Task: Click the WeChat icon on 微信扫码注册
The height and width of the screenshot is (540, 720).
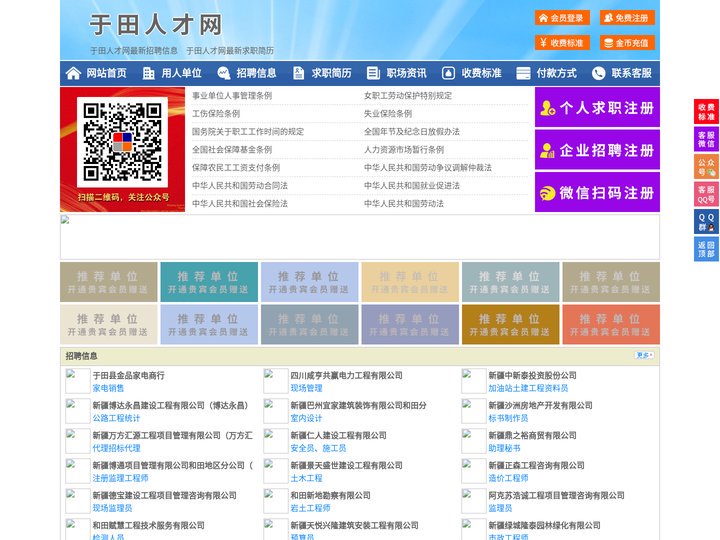Action: [x=547, y=193]
